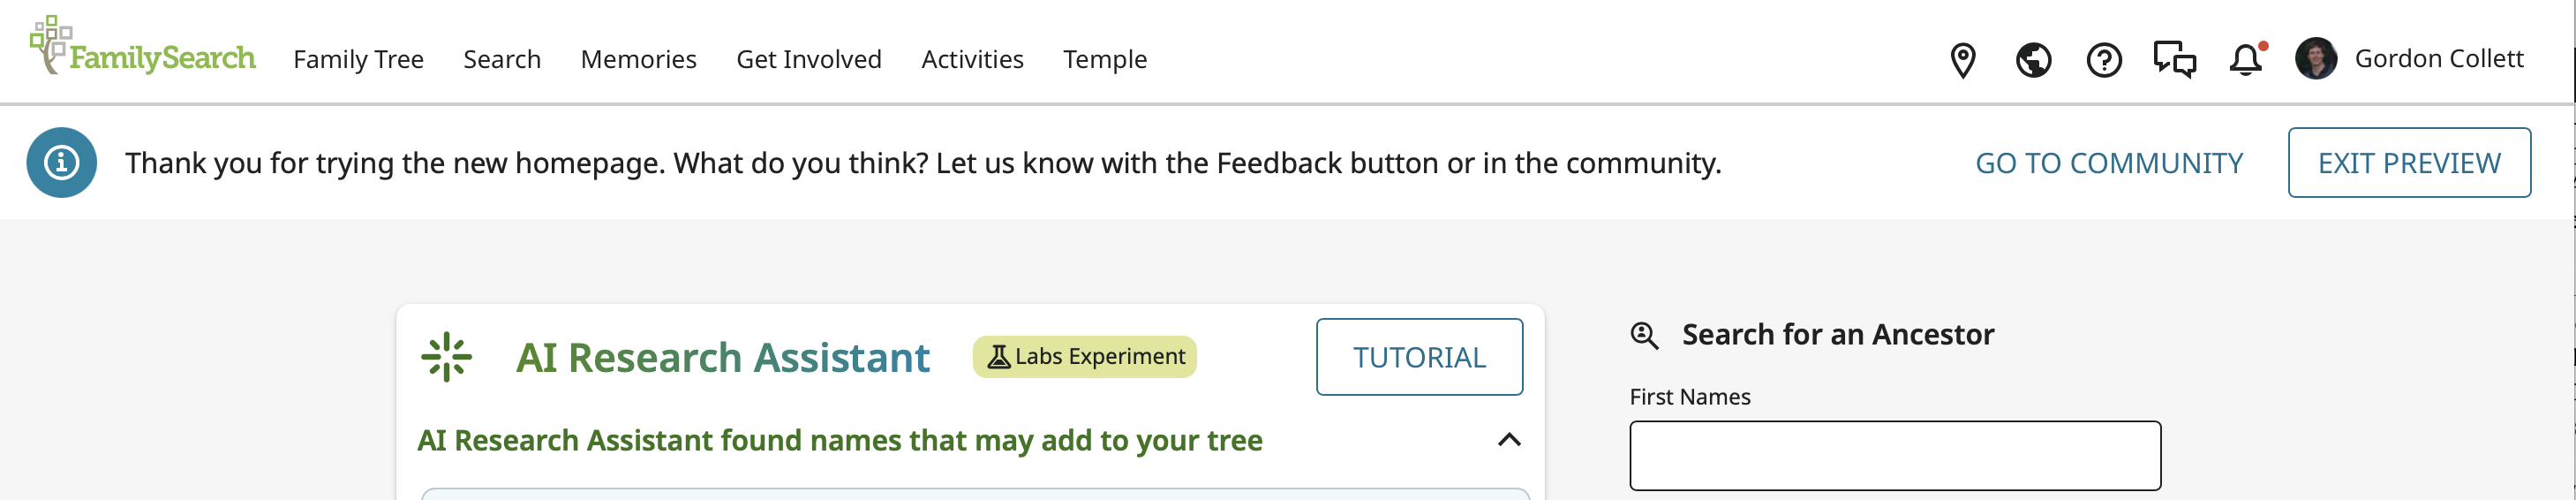View notifications via bell icon

pyautogui.click(x=2245, y=60)
